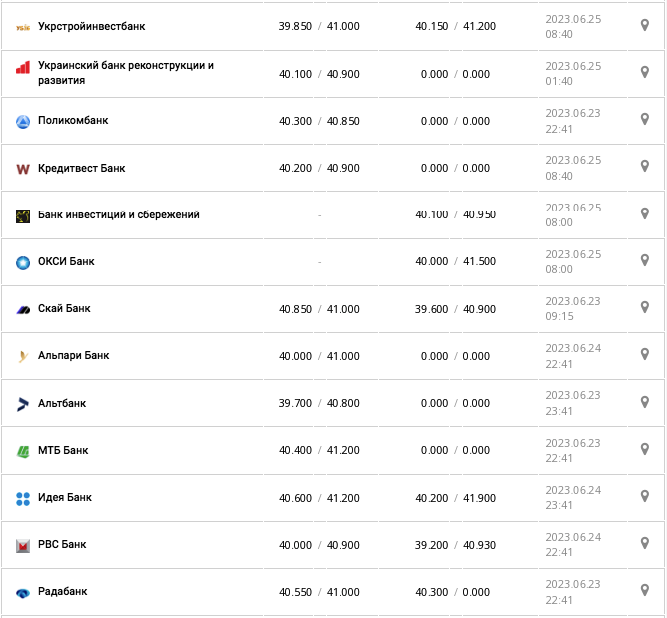The width and height of the screenshot is (667, 618).
Task: Click the Скай Банк map pin icon
Action: click(645, 307)
